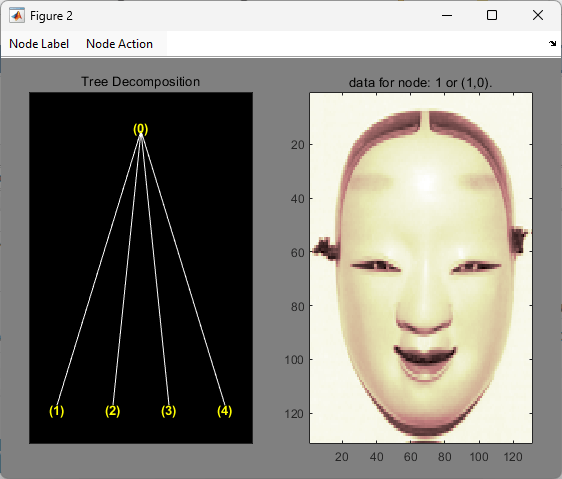Select tree node (3)
Viewport: 562px width, 479px height.
pos(168,411)
